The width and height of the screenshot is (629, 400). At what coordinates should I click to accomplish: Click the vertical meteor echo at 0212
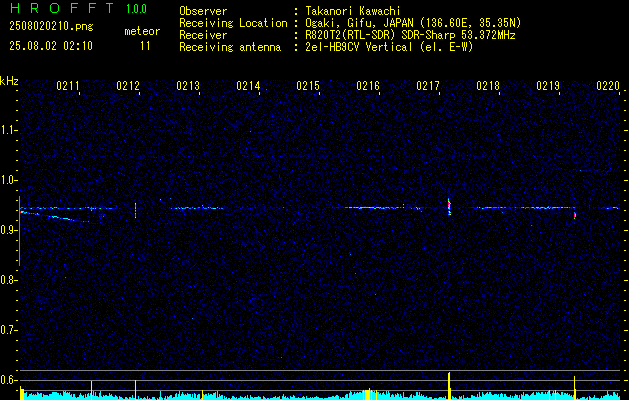136,210
